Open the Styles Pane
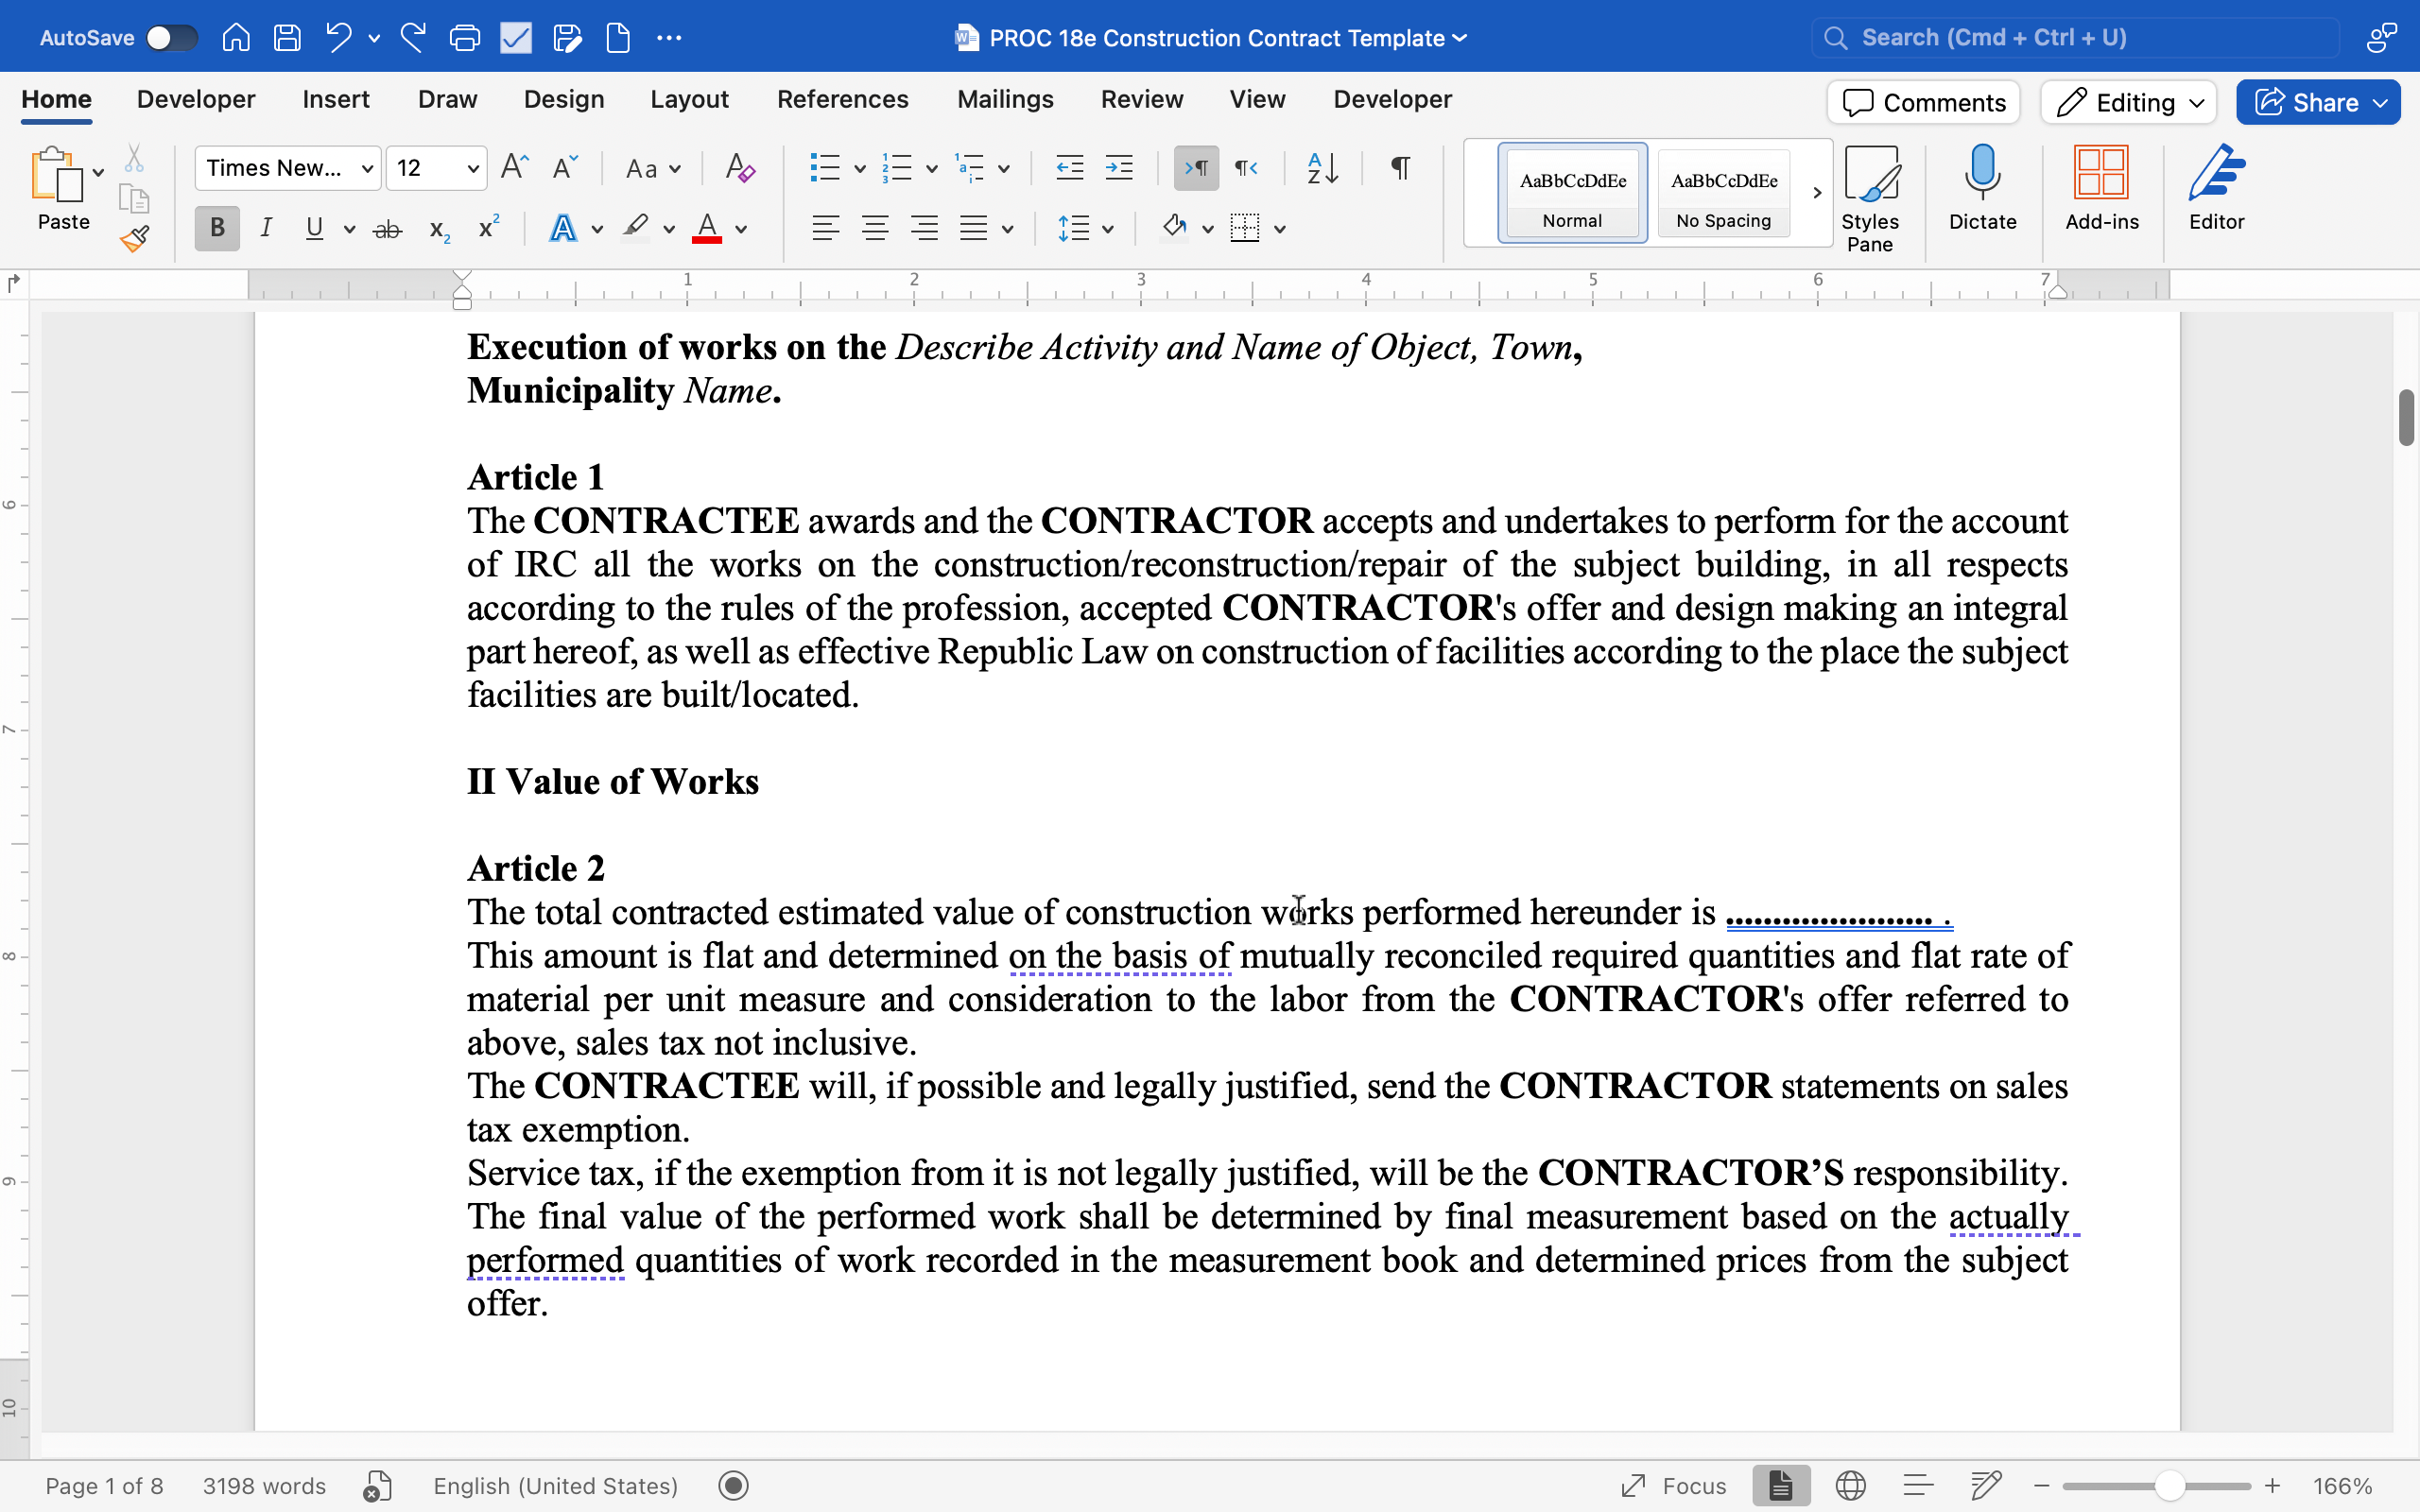The height and width of the screenshot is (1512, 2420). [x=1869, y=198]
